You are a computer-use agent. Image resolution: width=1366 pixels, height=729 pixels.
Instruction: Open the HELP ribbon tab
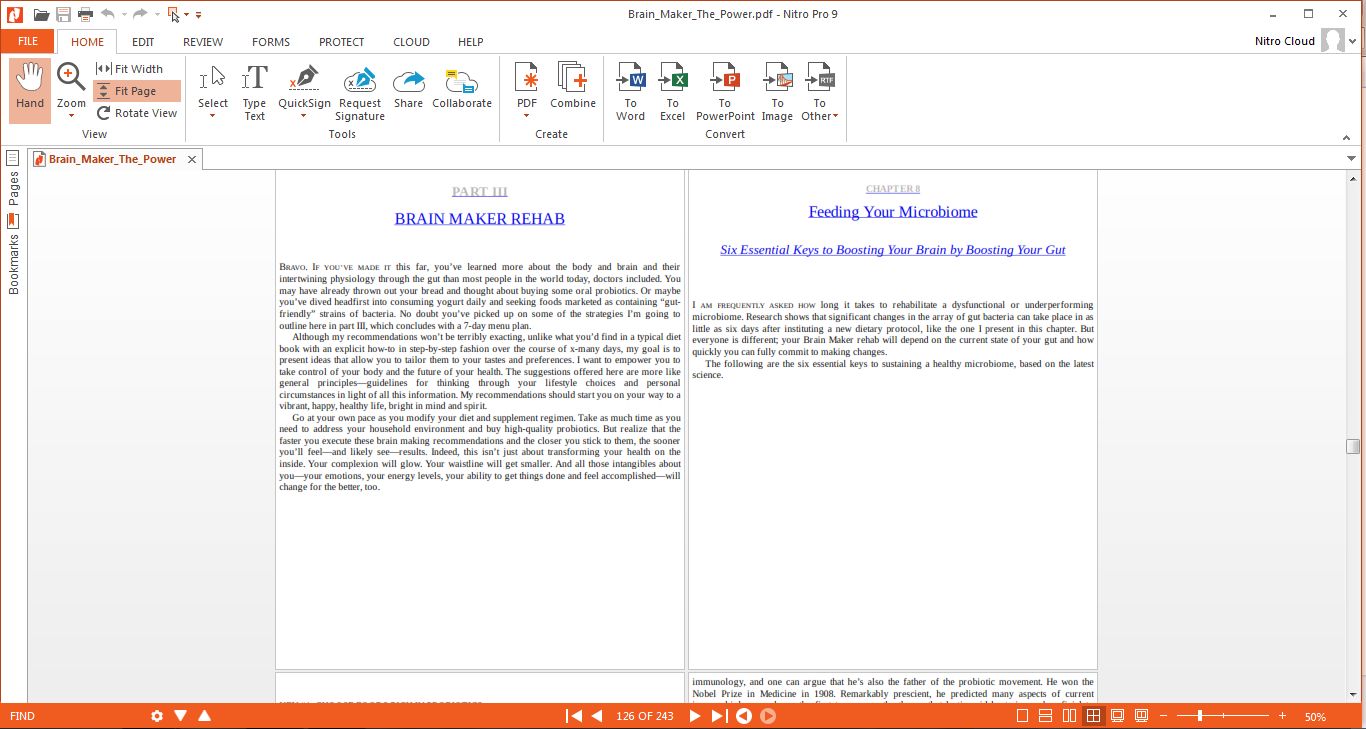pyautogui.click(x=470, y=42)
